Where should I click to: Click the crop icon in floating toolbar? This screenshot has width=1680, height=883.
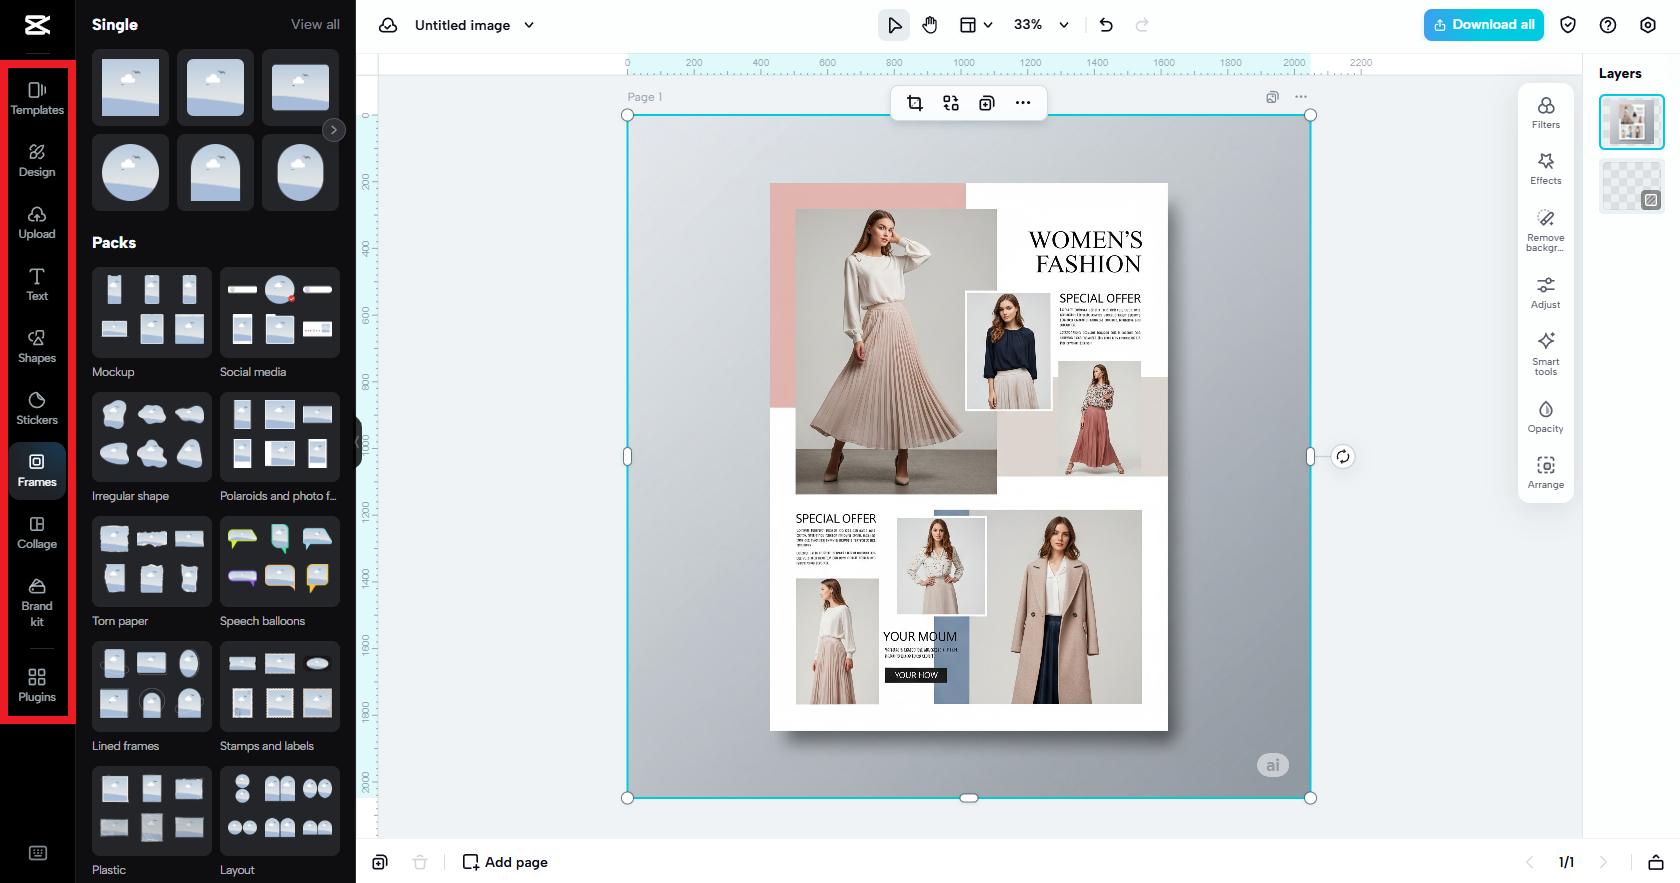tap(914, 103)
